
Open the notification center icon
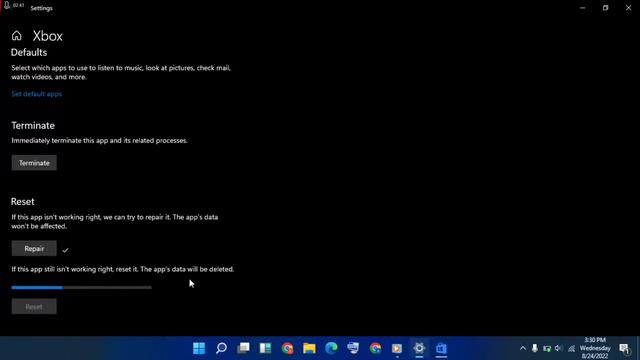click(624, 349)
